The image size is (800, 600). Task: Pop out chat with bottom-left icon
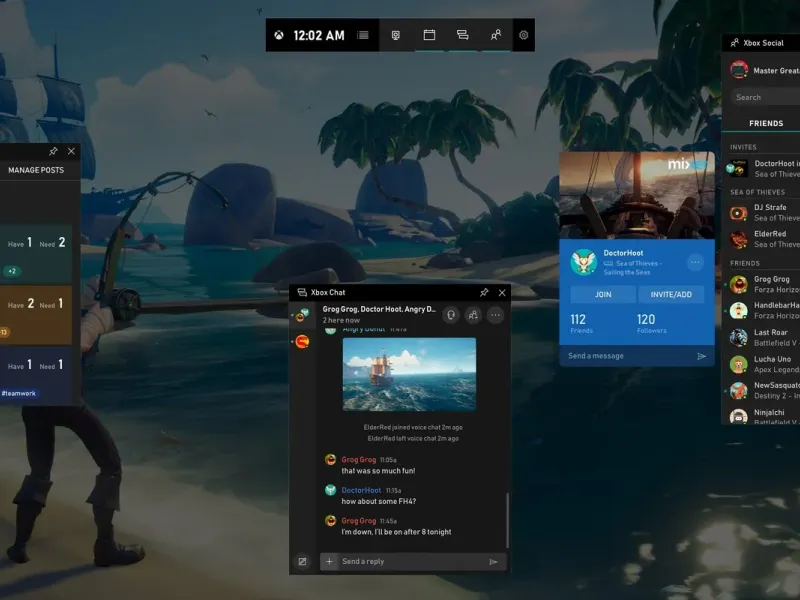click(303, 561)
